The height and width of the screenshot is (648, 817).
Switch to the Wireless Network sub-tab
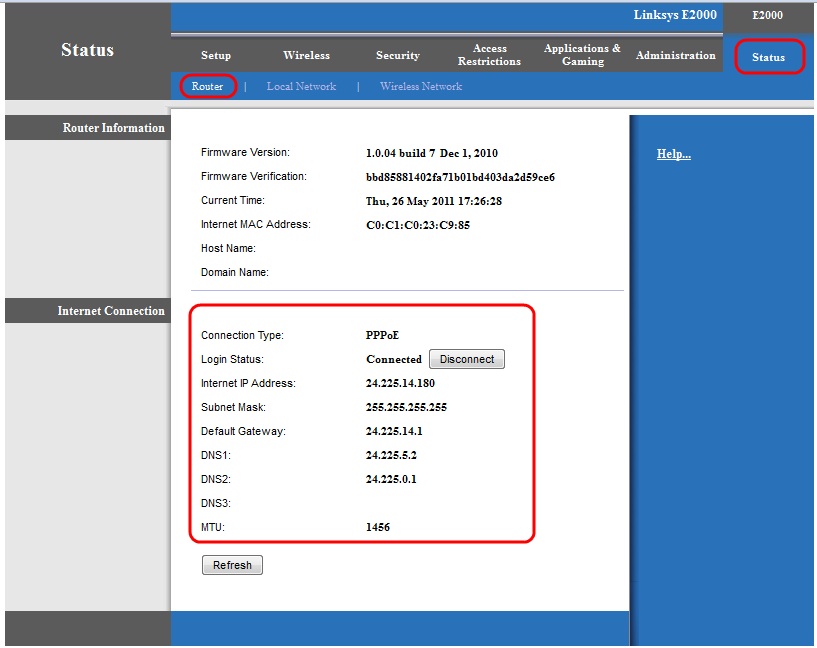[x=420, y=86]
